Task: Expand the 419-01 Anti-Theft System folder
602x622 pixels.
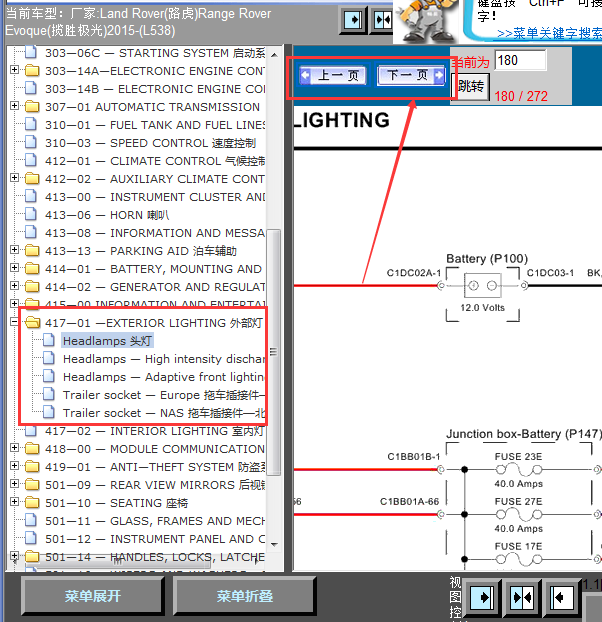Action: (x=14, y=466)
